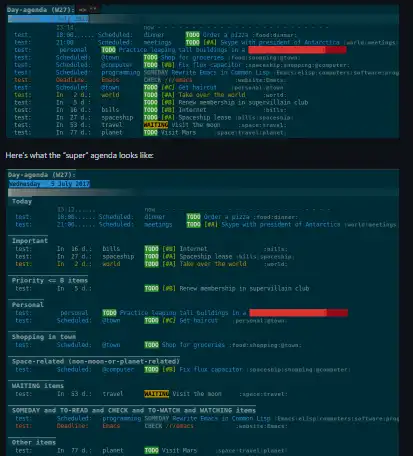Click "Order a pizza" under the Today heading

coord(227,217)
